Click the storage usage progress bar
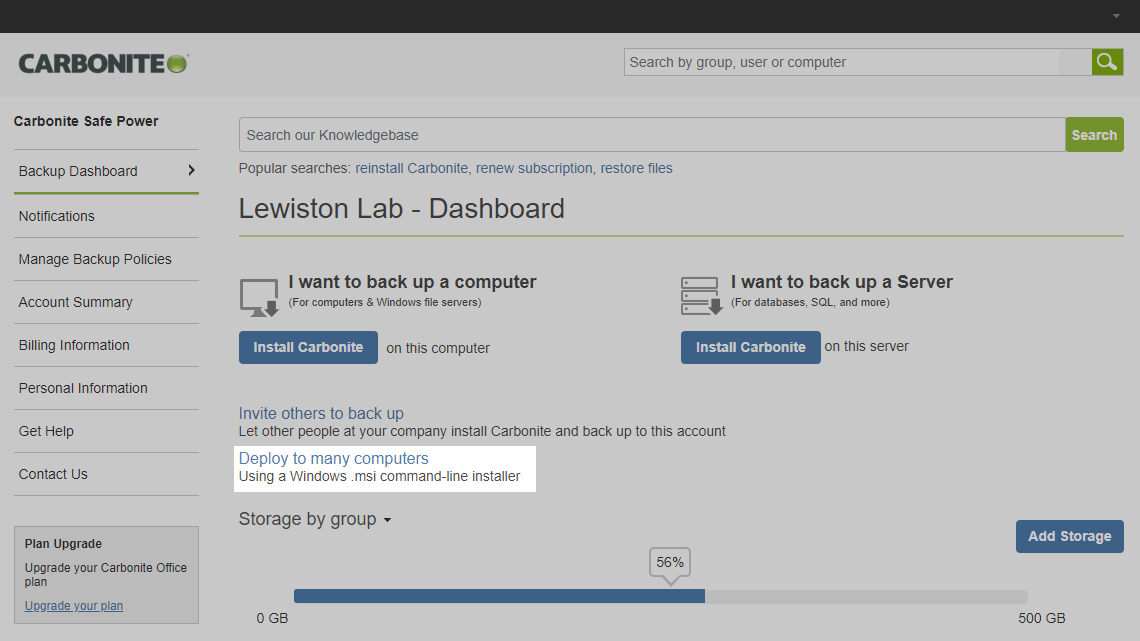This screenshot has width=1140, height=641. [x=660, y=596]
